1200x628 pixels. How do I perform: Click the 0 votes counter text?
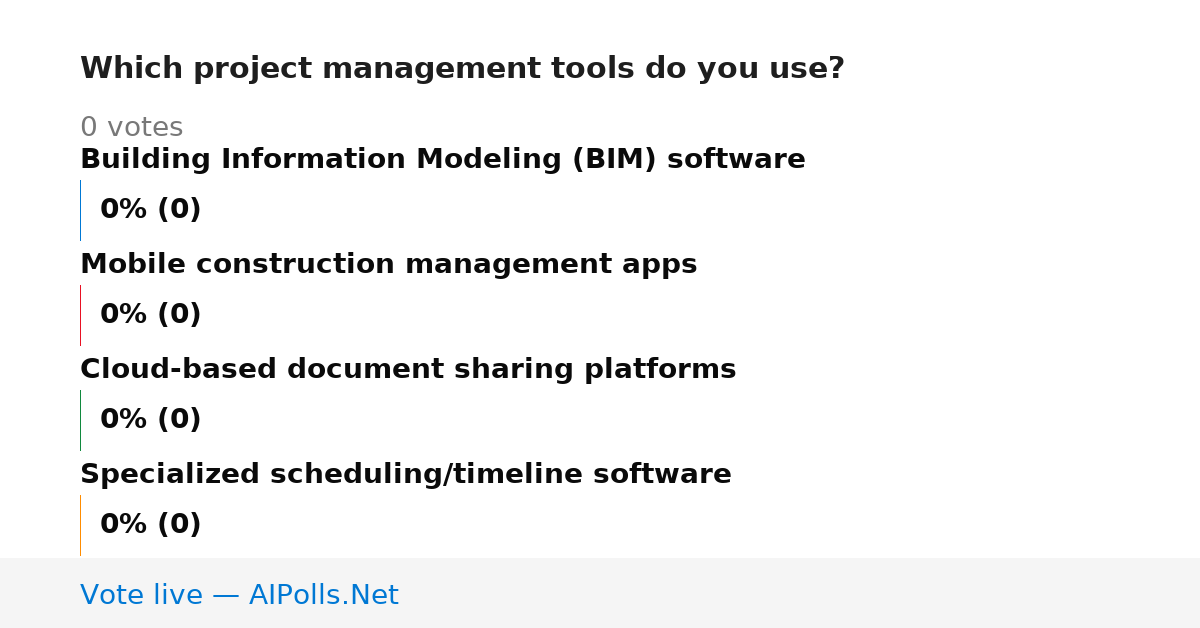(x=131, y=128)
